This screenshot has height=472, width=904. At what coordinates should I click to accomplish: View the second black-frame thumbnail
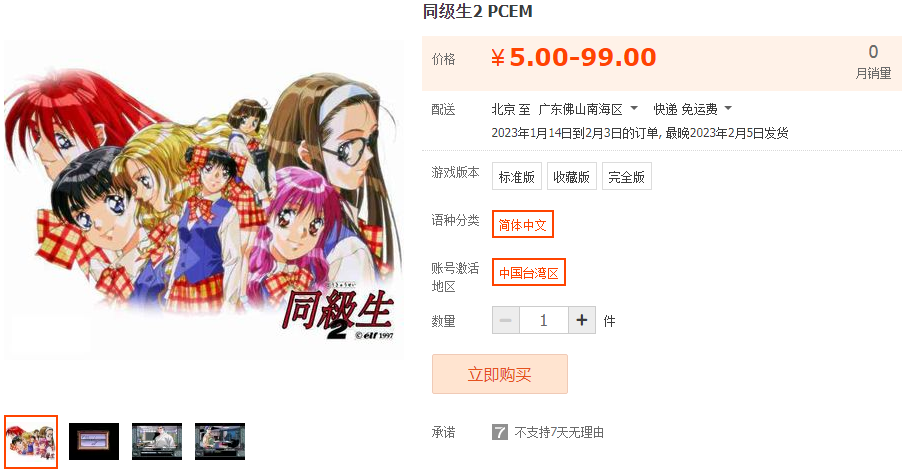tap(94, 441)
